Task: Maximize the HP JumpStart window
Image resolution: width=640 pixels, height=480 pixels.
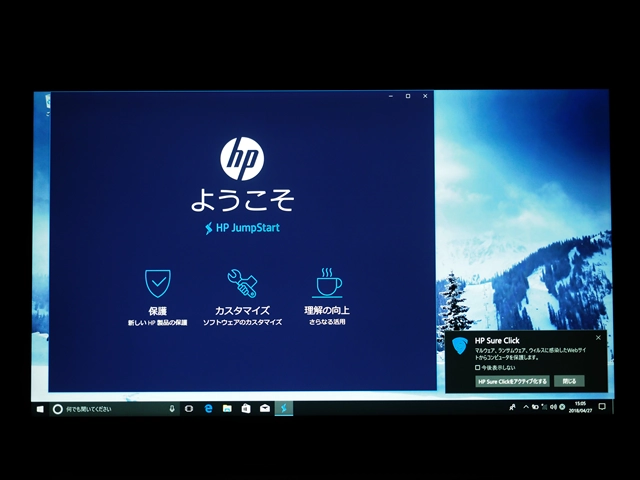Action: click(408, 96)
